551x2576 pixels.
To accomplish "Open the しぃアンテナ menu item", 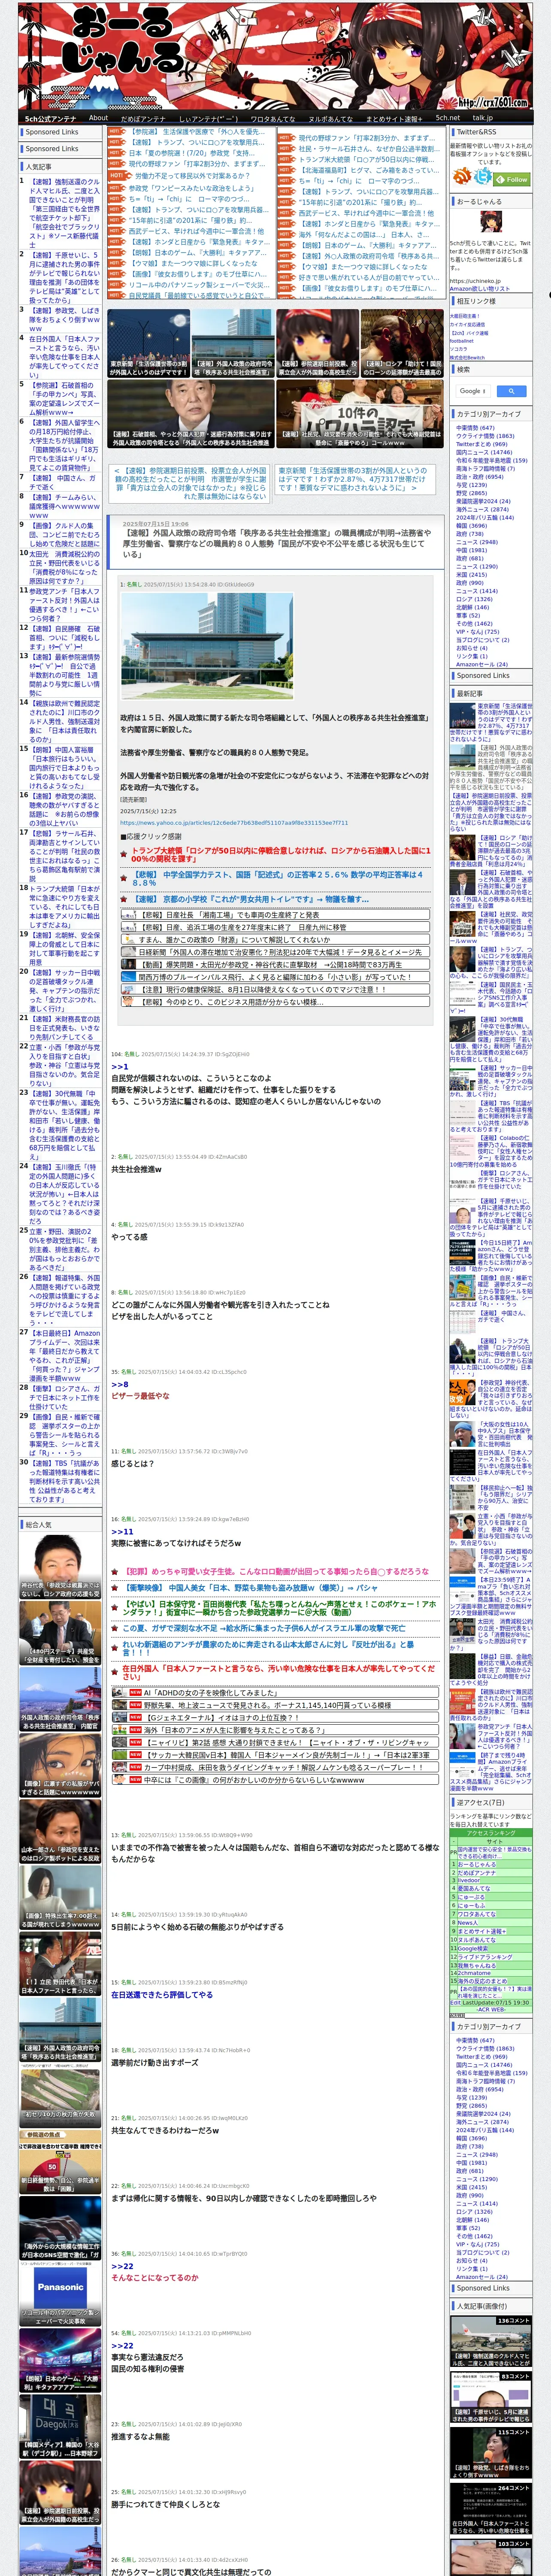I will (208, 118).
